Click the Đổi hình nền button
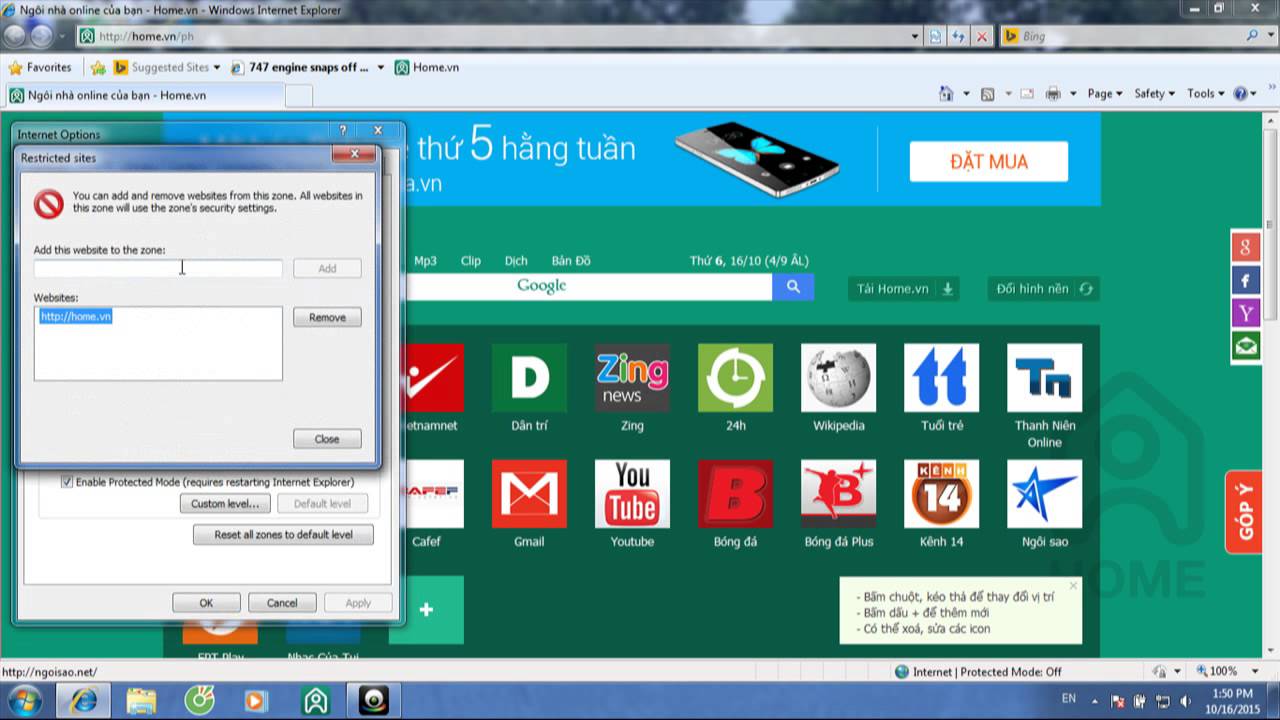The image size is (1280, 720). [1044, 288]
